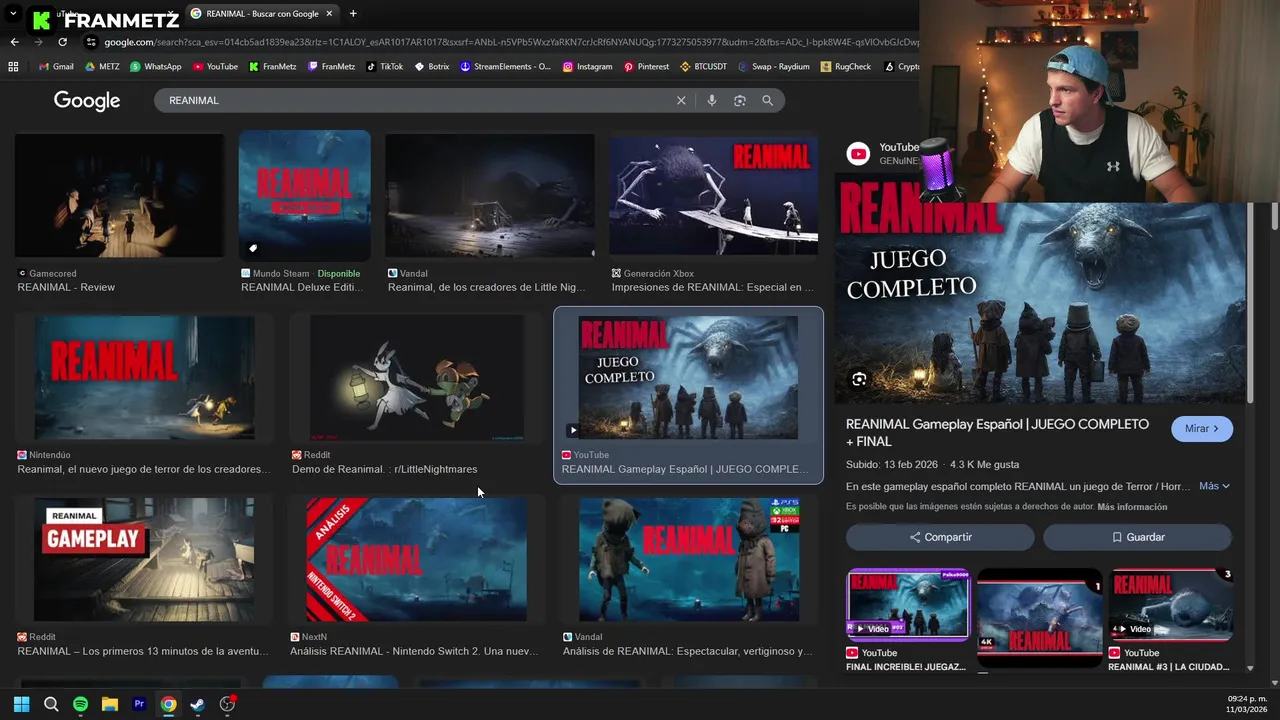Viewport: 1280px width, 720px height.
Task: Open File Explorer from the taskbar
Action: point(110,704)
